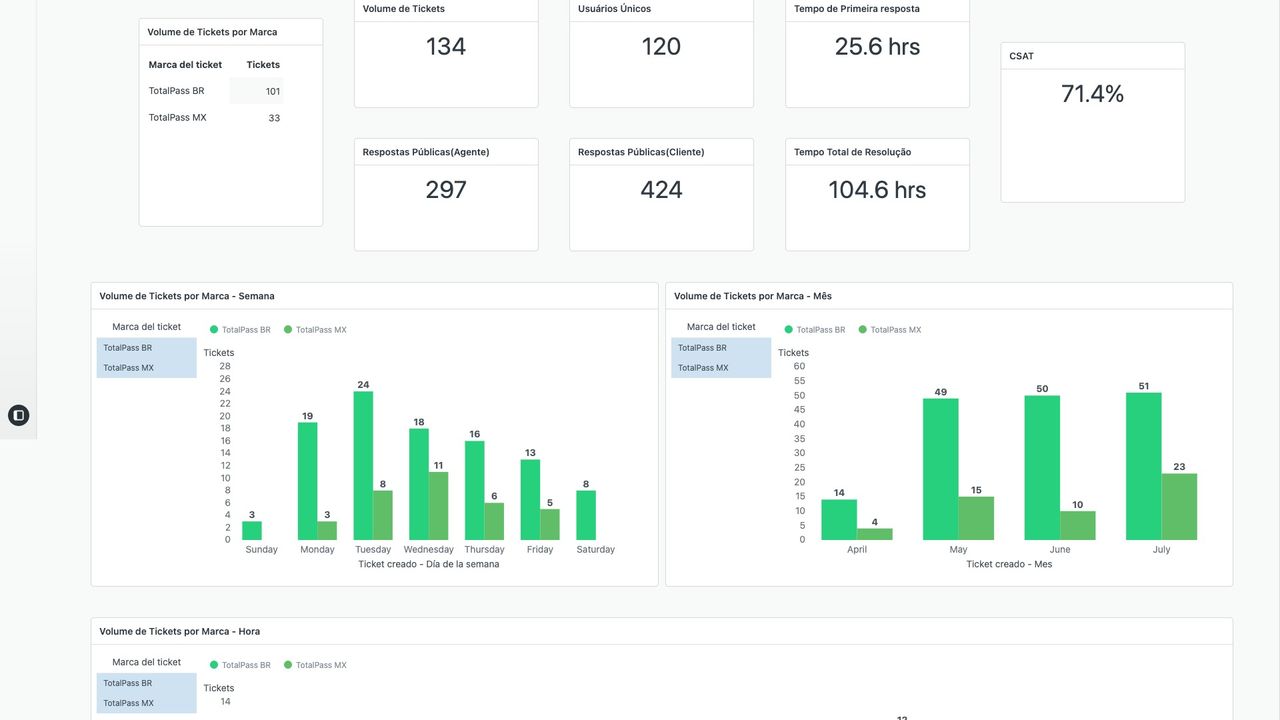Select the 101 tickets cell
The image size is (1280, 720).
click(256, 91)
